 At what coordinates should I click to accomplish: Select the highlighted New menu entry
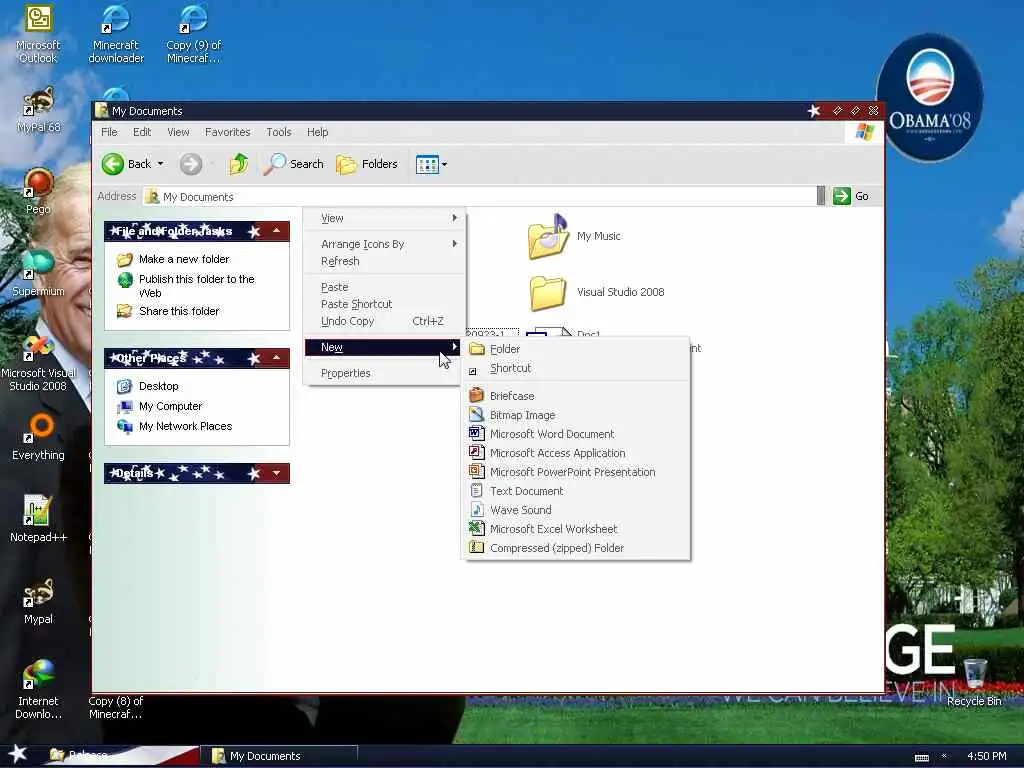click(x=384, y=347)
